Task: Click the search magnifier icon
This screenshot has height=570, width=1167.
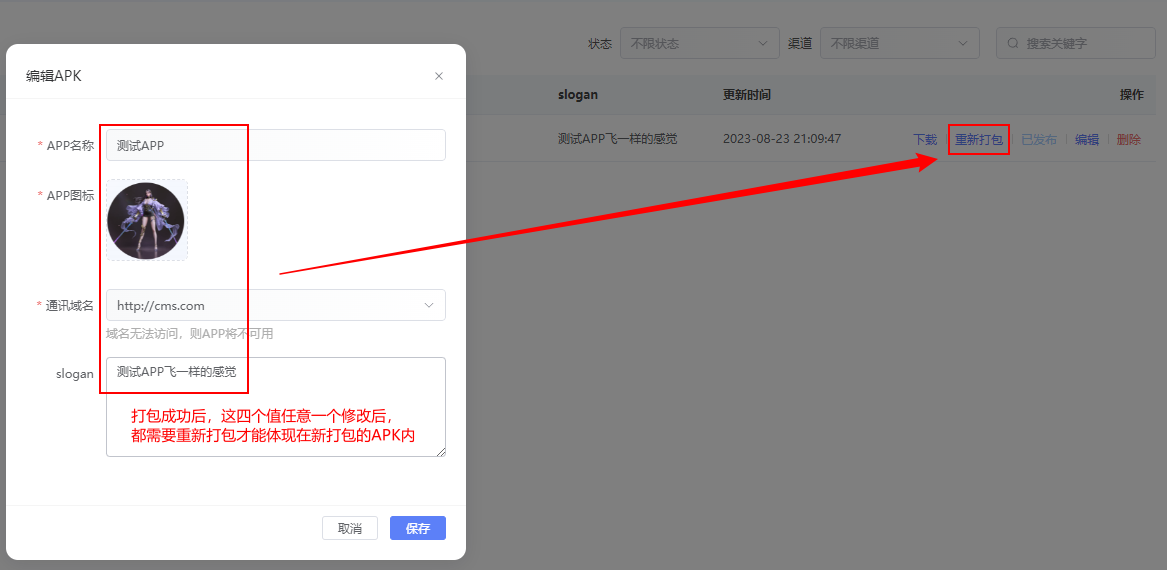Action: point(1013,43)
